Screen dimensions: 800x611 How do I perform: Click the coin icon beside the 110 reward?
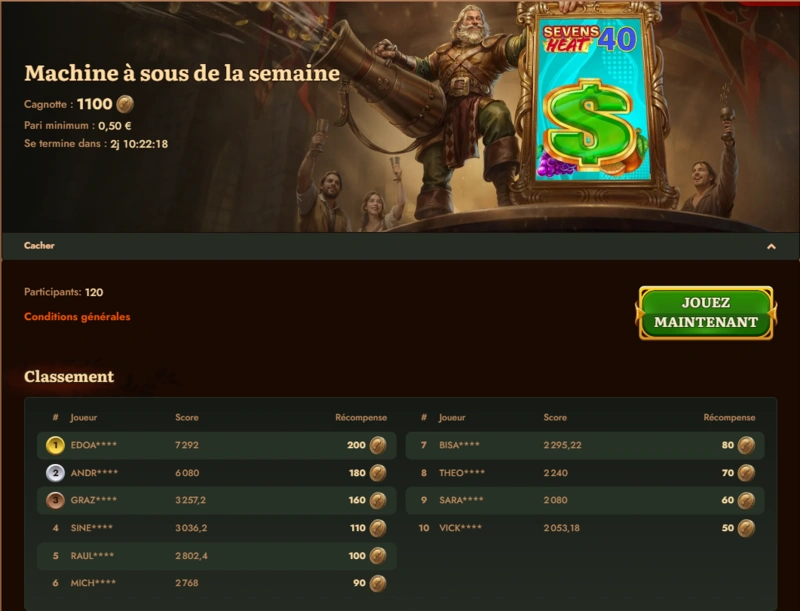(378, 528)
